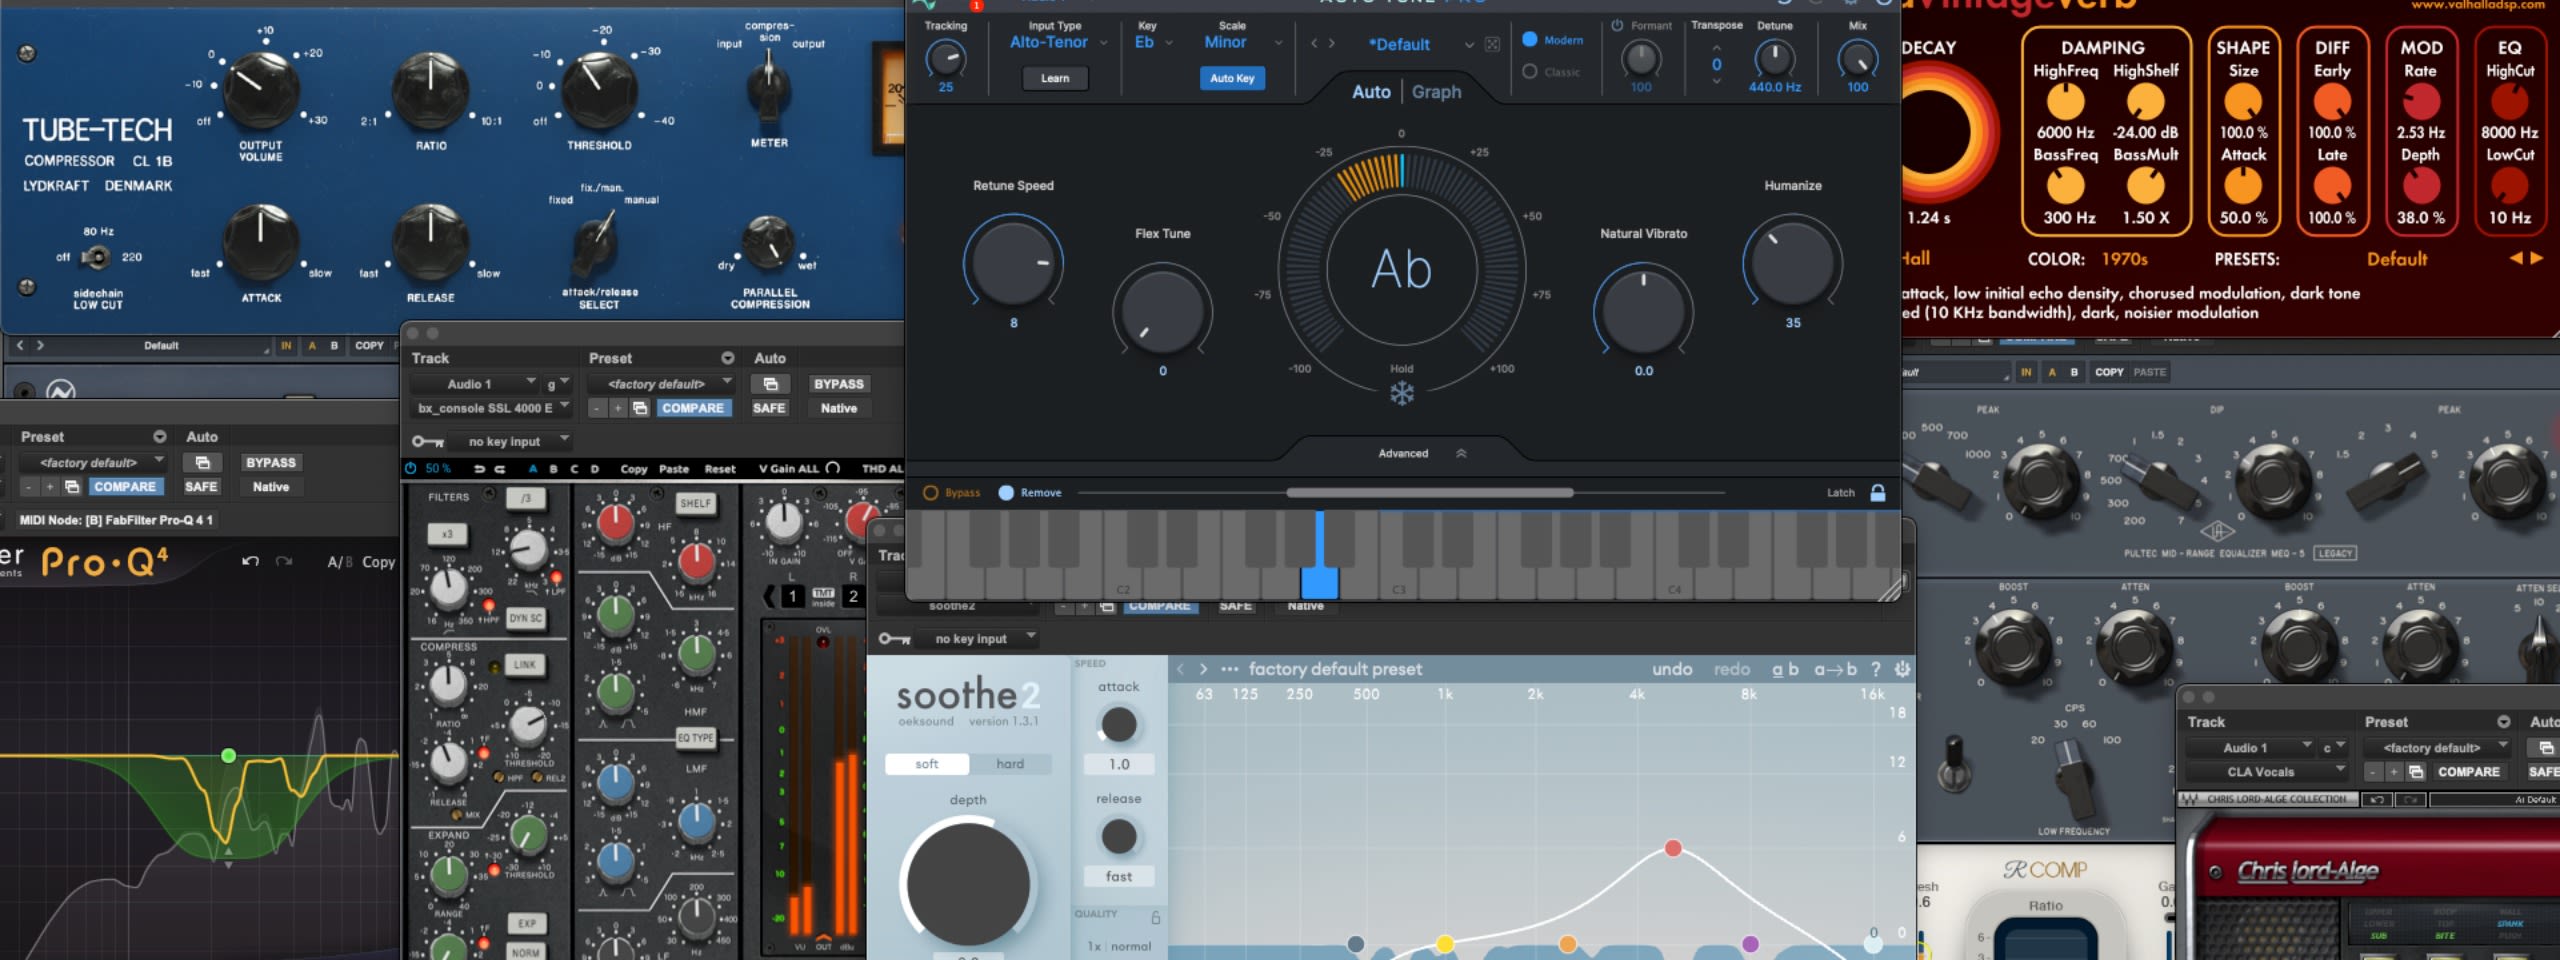
Task: Open the factory default preset dropdown in bx_console
Action: click(662, 384)
